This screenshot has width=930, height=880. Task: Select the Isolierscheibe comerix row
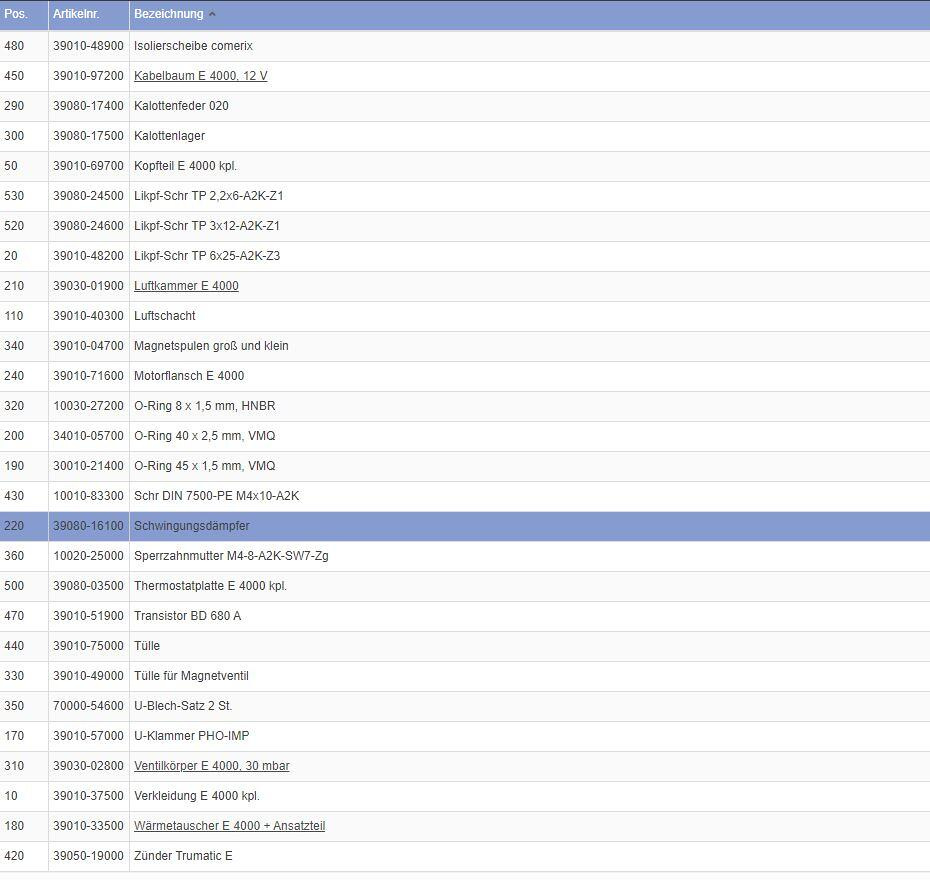[x=193, y=46]
